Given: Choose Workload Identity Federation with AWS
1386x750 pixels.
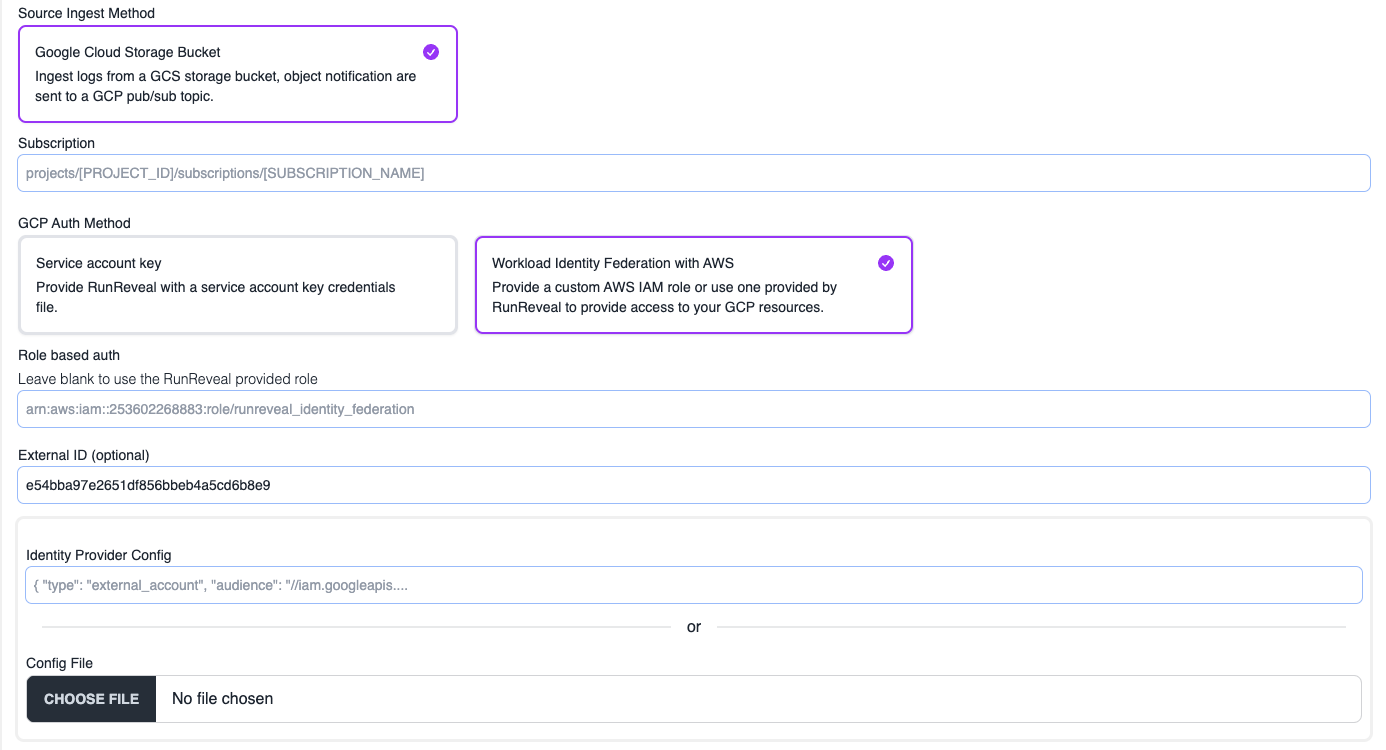Looking at the screenshot, I should pyautogui.click(x=693, y=284).
